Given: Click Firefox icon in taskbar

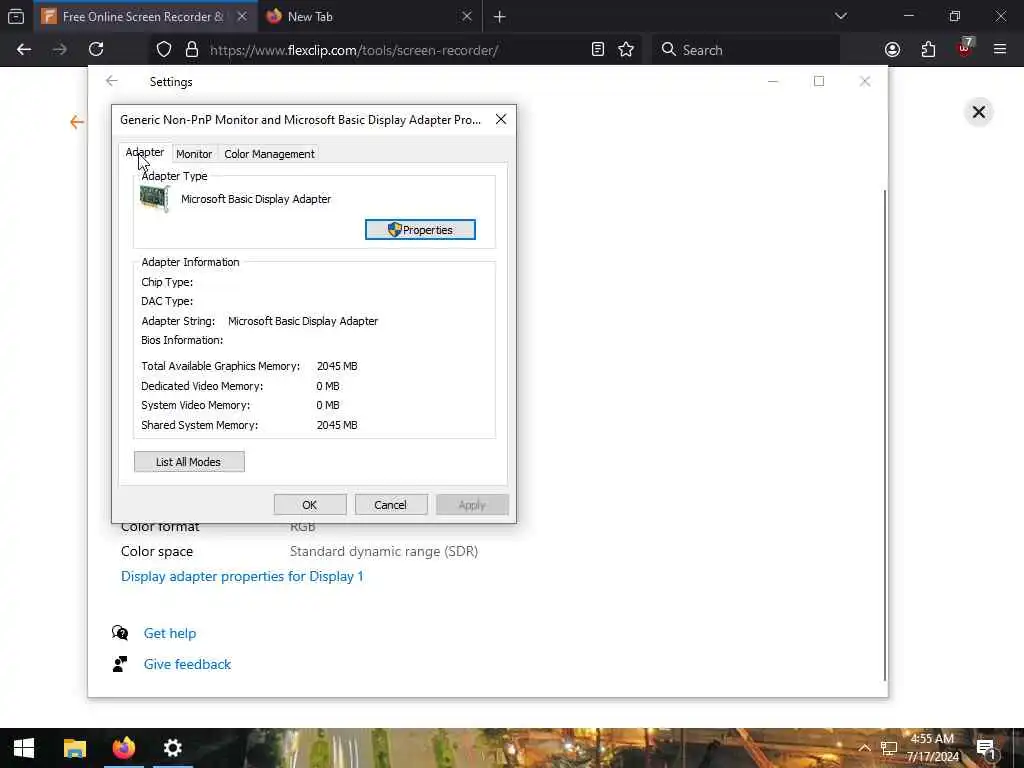Looking at the screenshot, I should [x=123, y=748].
